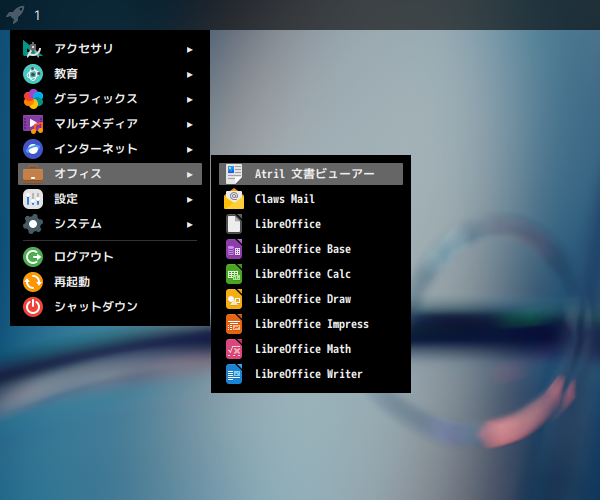Choose ログアウト to log out
The image size is (600, 500).
tap(110, 257)
